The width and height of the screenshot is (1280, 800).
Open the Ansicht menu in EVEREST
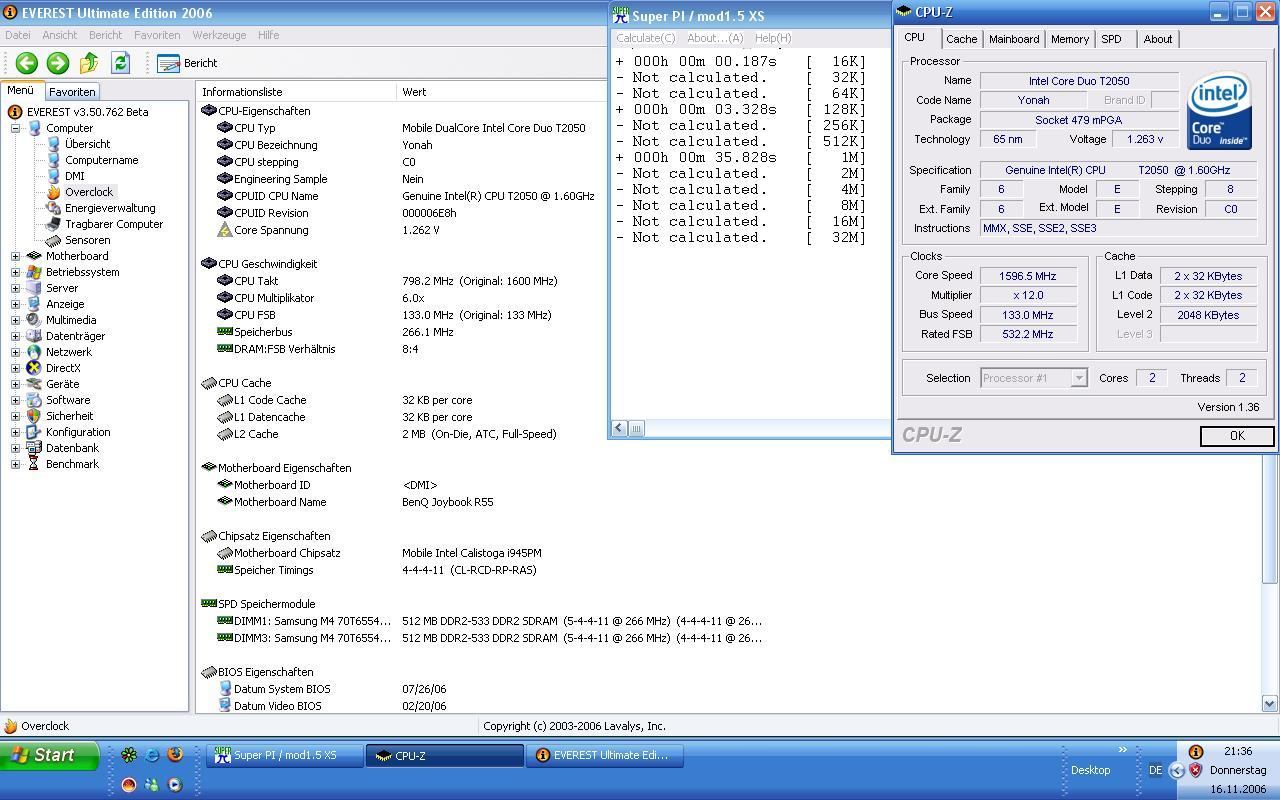(59, 35)
